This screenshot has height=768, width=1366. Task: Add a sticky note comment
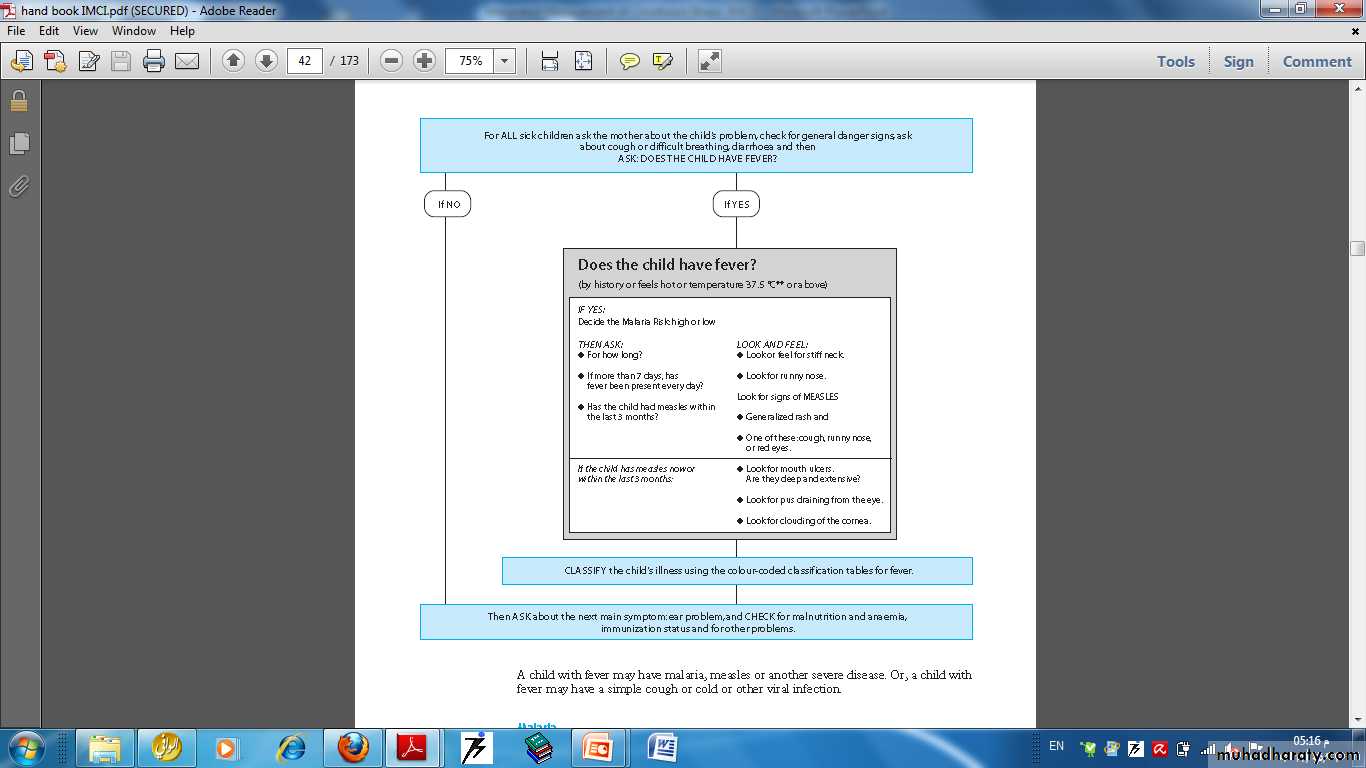pos(629,62)
